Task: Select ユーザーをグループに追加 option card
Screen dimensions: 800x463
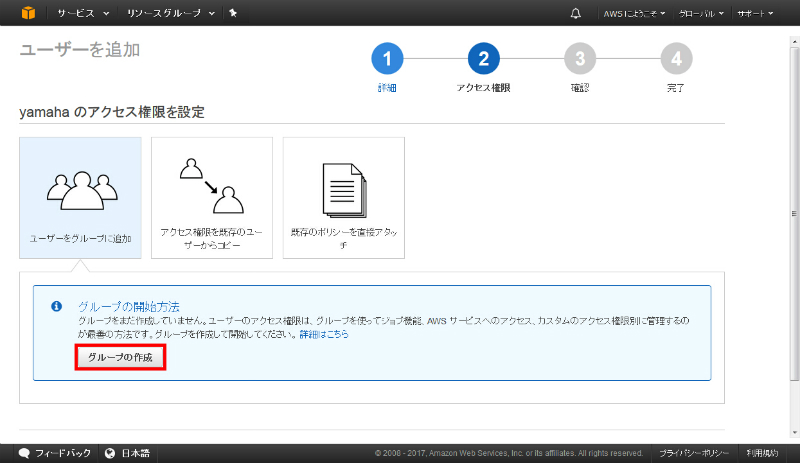Action: click(x=80, y=198)
